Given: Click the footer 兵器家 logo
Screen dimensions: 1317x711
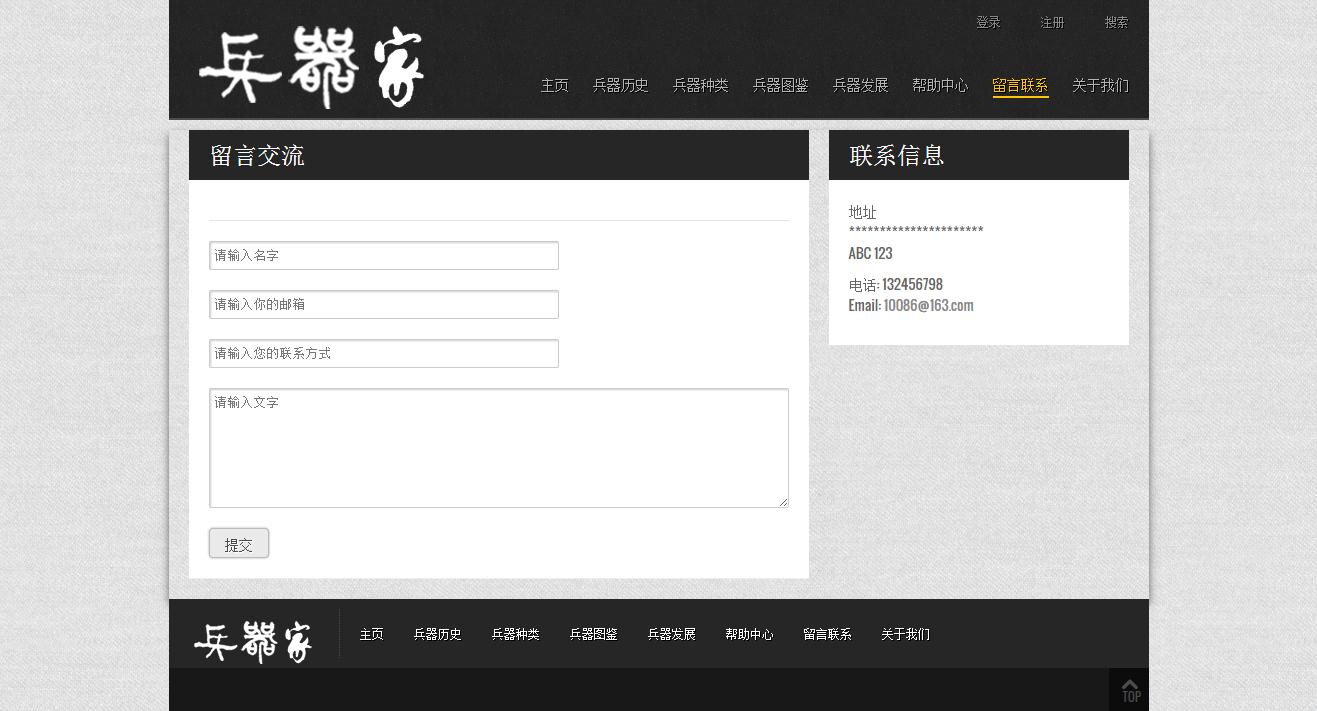Looking at the screenshot, I should click(x=253, y=641).
